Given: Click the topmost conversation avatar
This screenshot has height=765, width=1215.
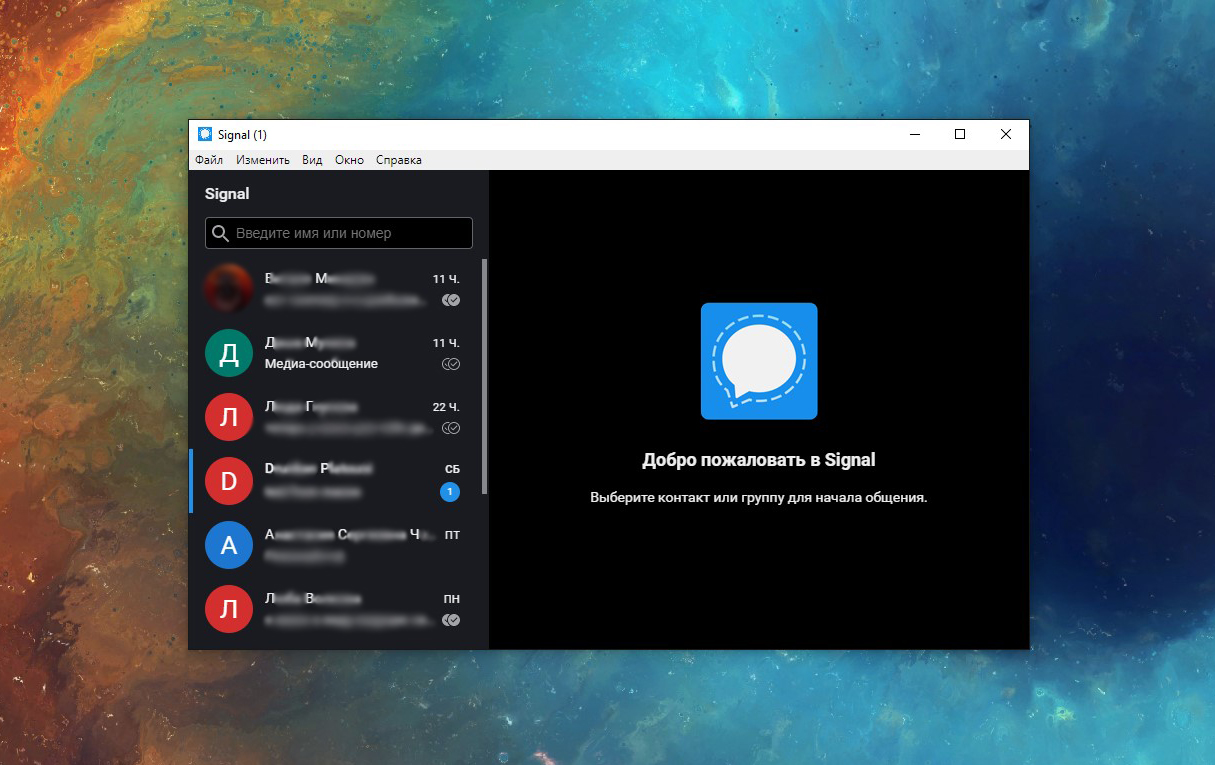Looking at the screenshot, I should pyautogui.click(x=228, y=288).
